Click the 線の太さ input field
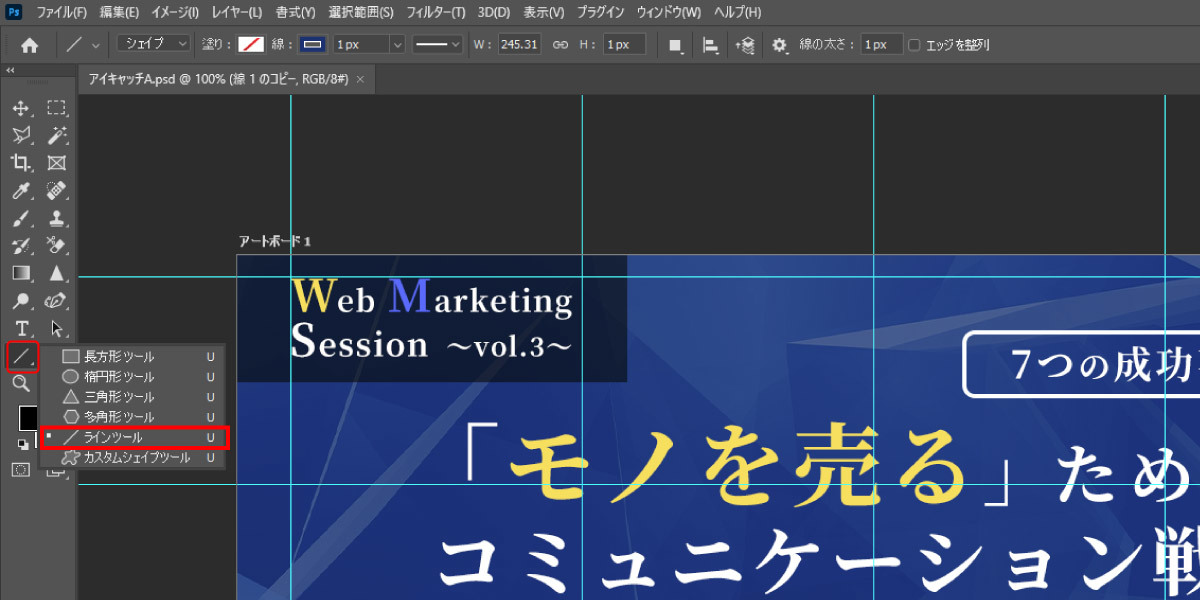The image size is (1200, 600). click(881, 45)
